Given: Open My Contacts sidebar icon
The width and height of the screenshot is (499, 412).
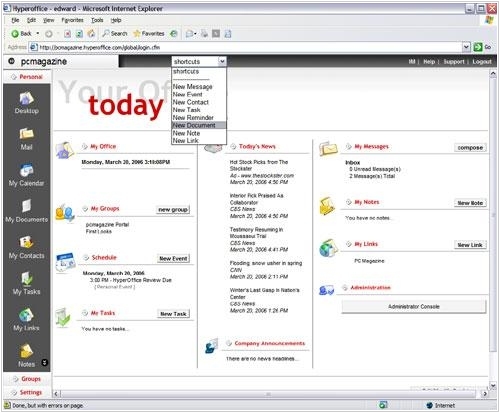Looking at the screenshot, I should point(26,242).
